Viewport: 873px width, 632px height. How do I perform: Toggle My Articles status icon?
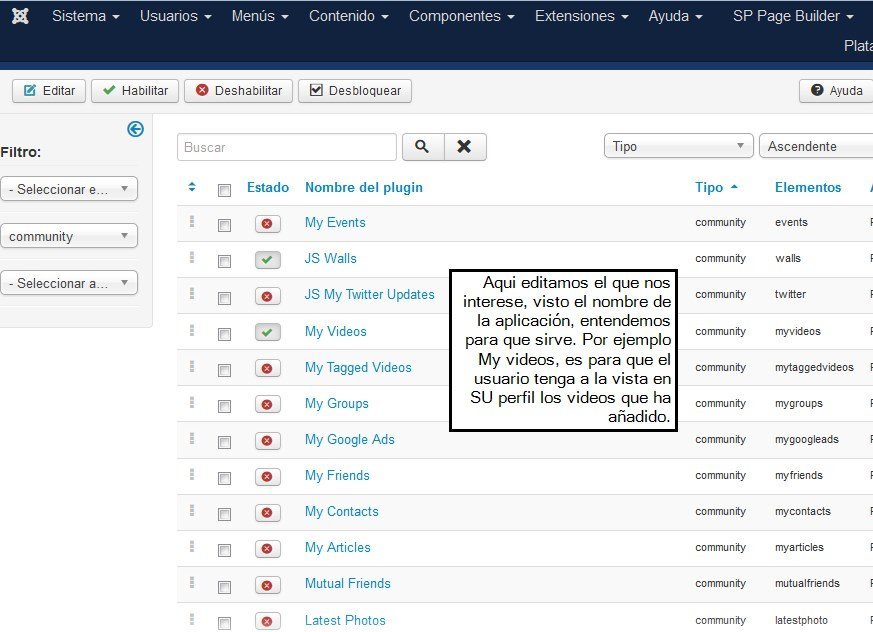click(267, 549)
